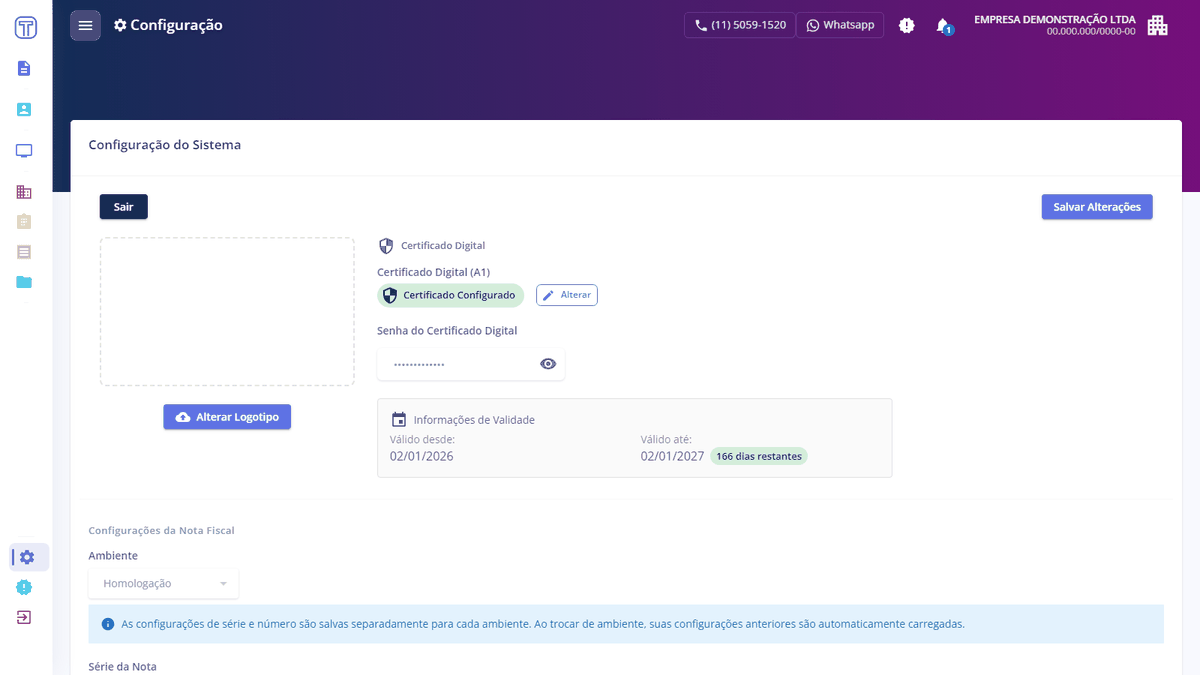Click the T logo in the sidebar
This screenshot has height=675, width=1200.
(26, 27)
